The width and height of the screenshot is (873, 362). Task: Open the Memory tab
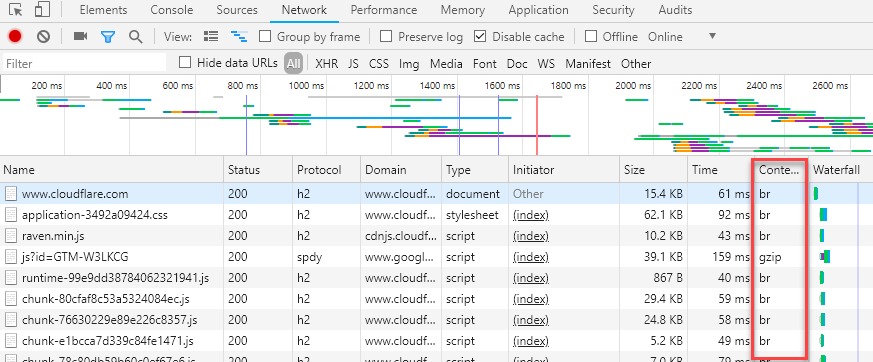coord(463,10)
